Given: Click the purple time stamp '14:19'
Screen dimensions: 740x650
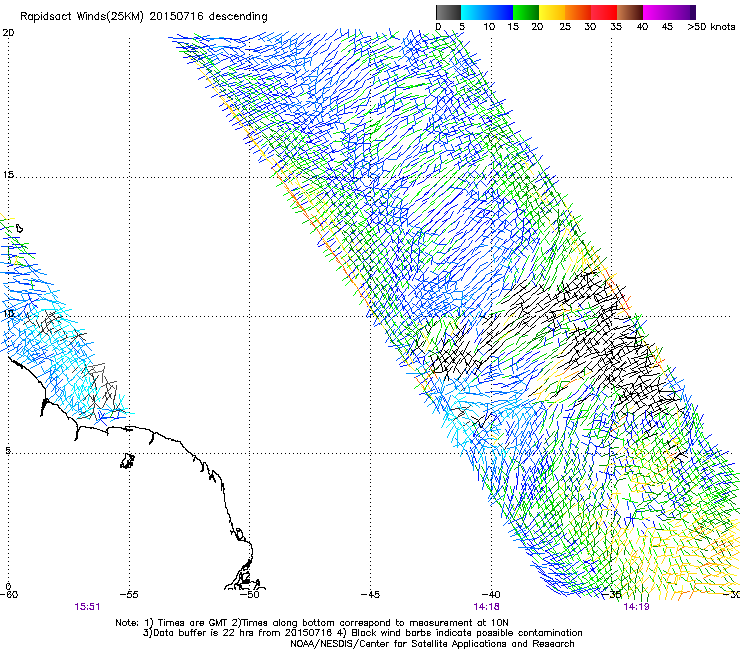Looking at the screenshot, I should point(637,607).
